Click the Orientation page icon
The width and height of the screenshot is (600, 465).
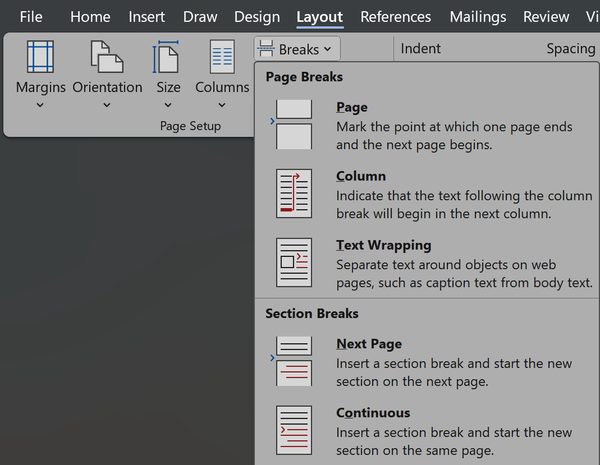point(107,57)
